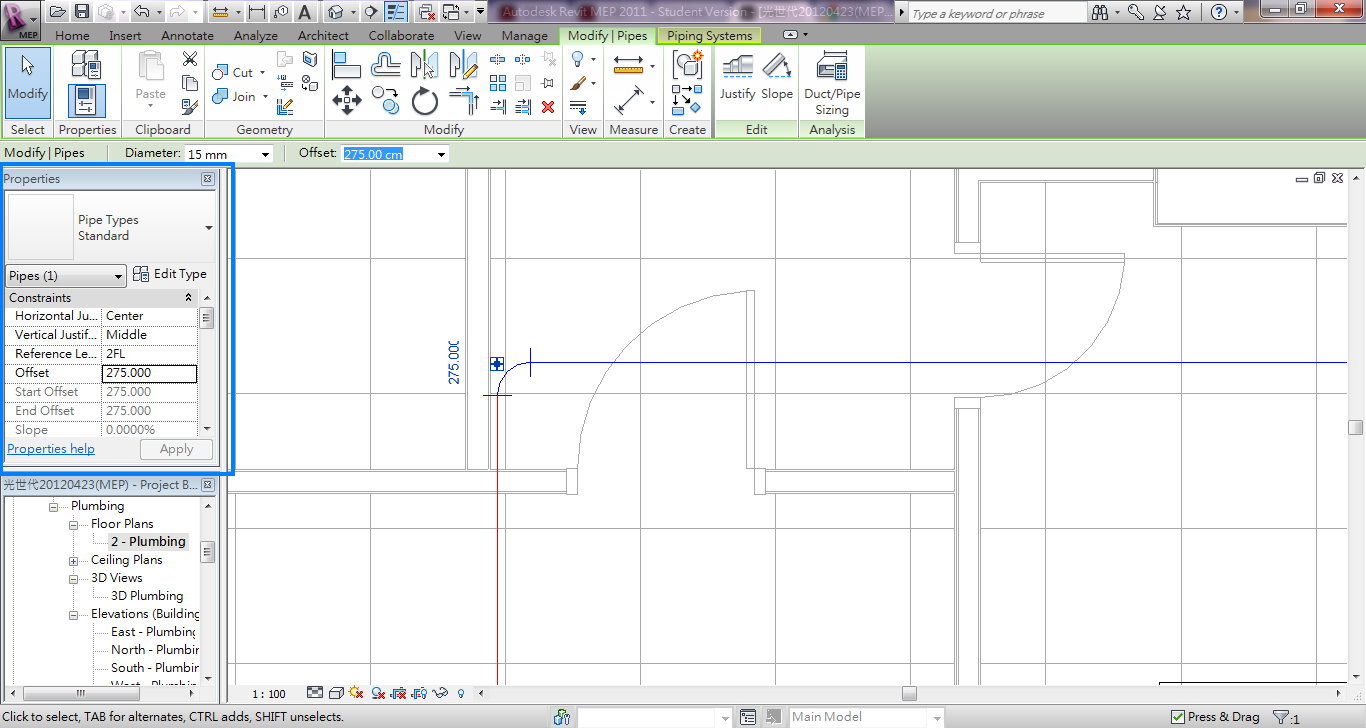Open the Annotate ribbon tab
This screenshot has height=728, width=1366.
pyautogui.click(x=187, y=35)
